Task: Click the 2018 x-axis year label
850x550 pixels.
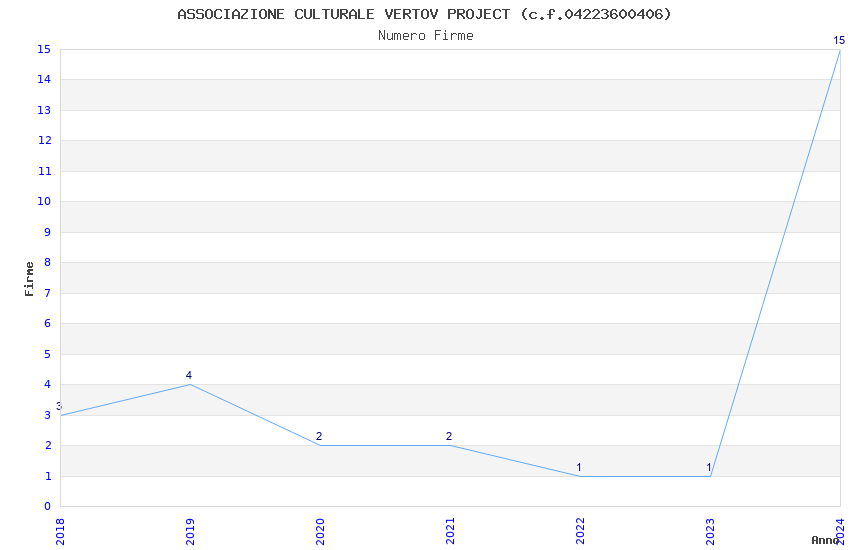Action: click(60, 532)
